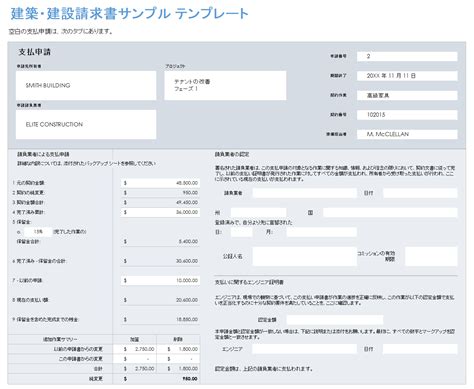Click the 追加作業サマリー table header

pos(60,339)
